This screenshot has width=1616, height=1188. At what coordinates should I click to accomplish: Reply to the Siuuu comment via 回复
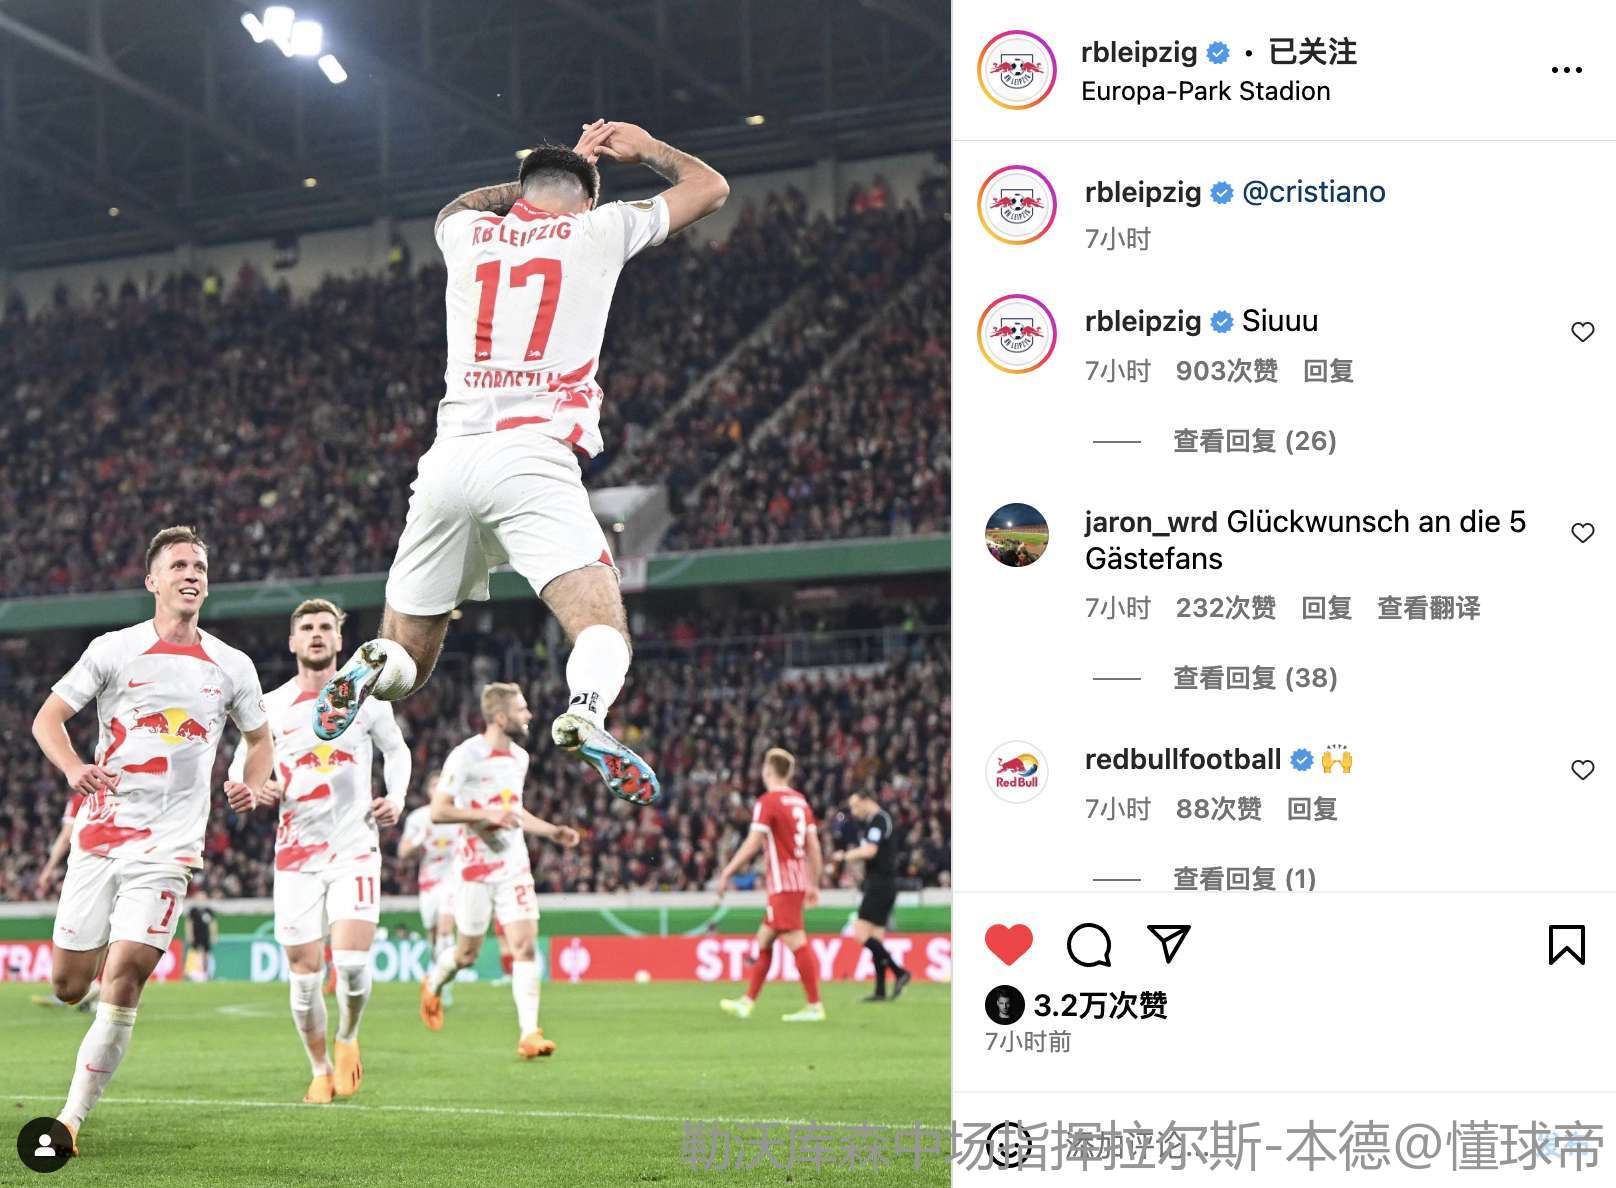[1328, 371]
